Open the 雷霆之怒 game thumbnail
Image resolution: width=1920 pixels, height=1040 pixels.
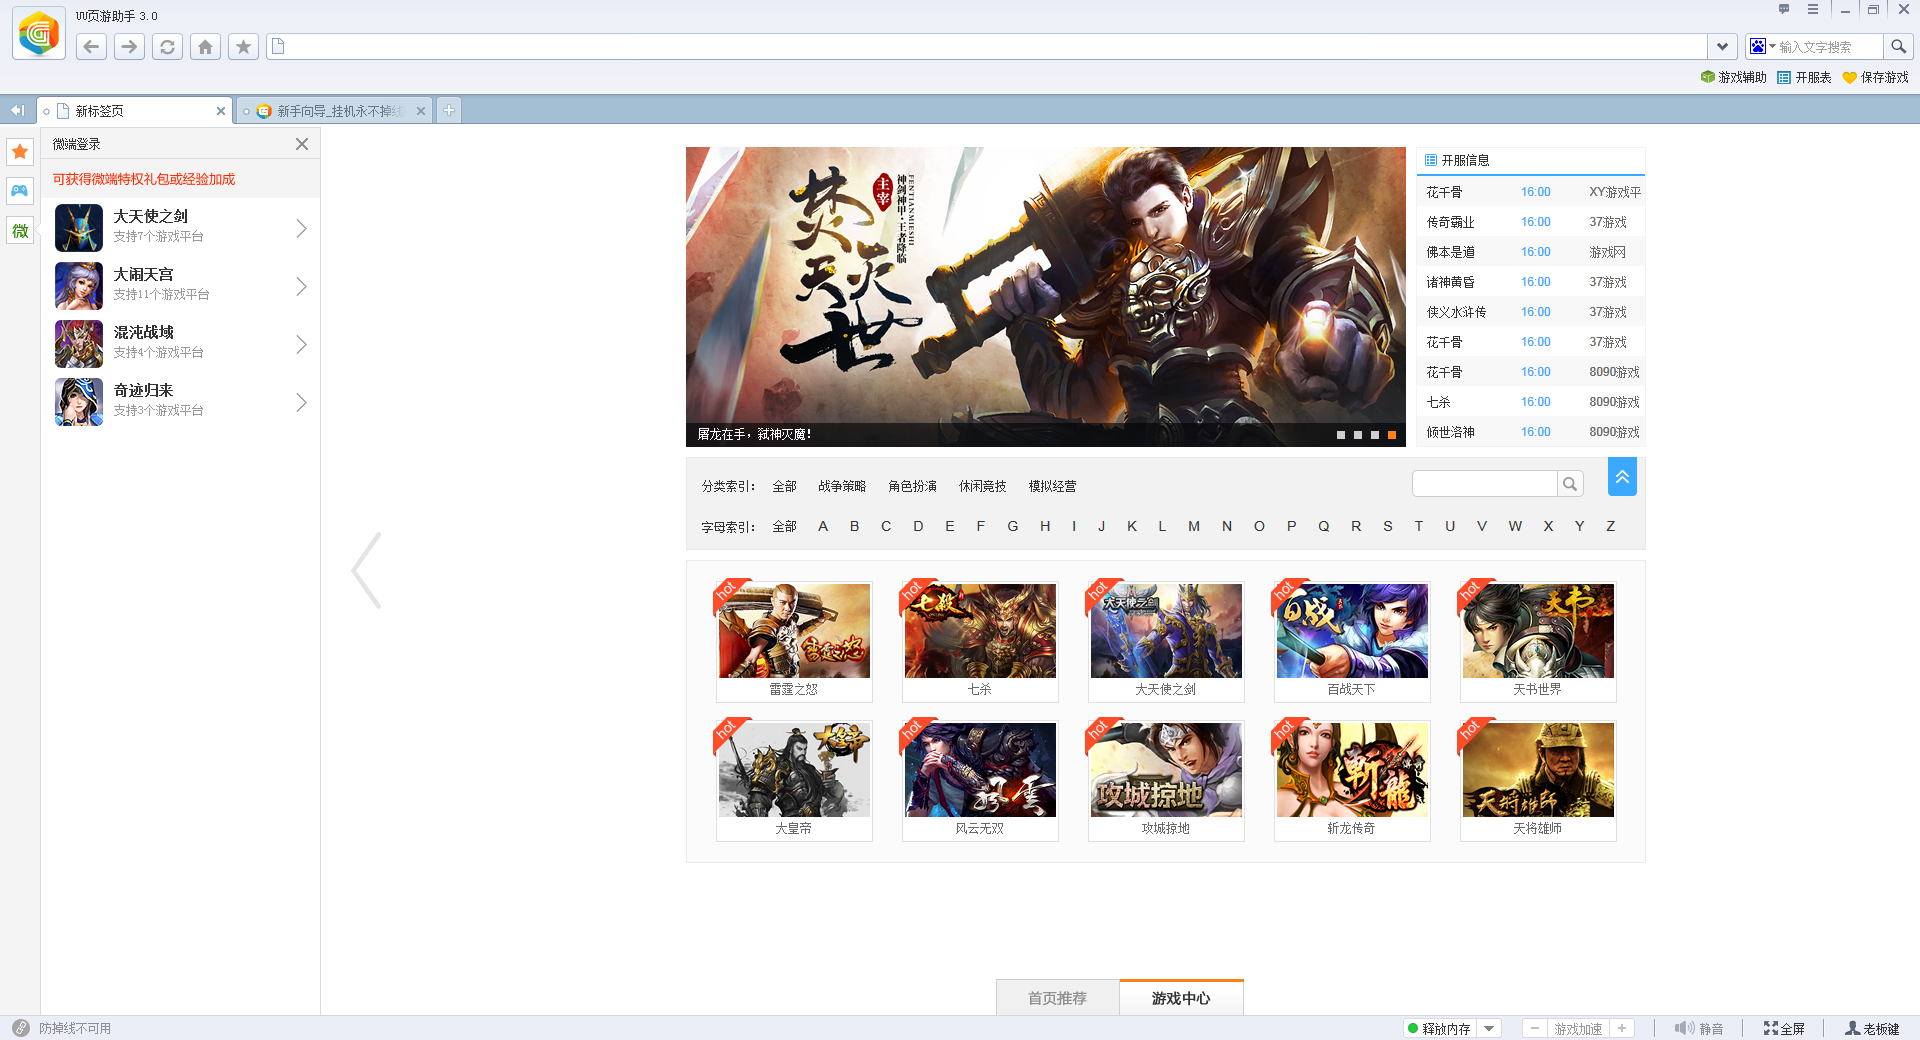794,632
